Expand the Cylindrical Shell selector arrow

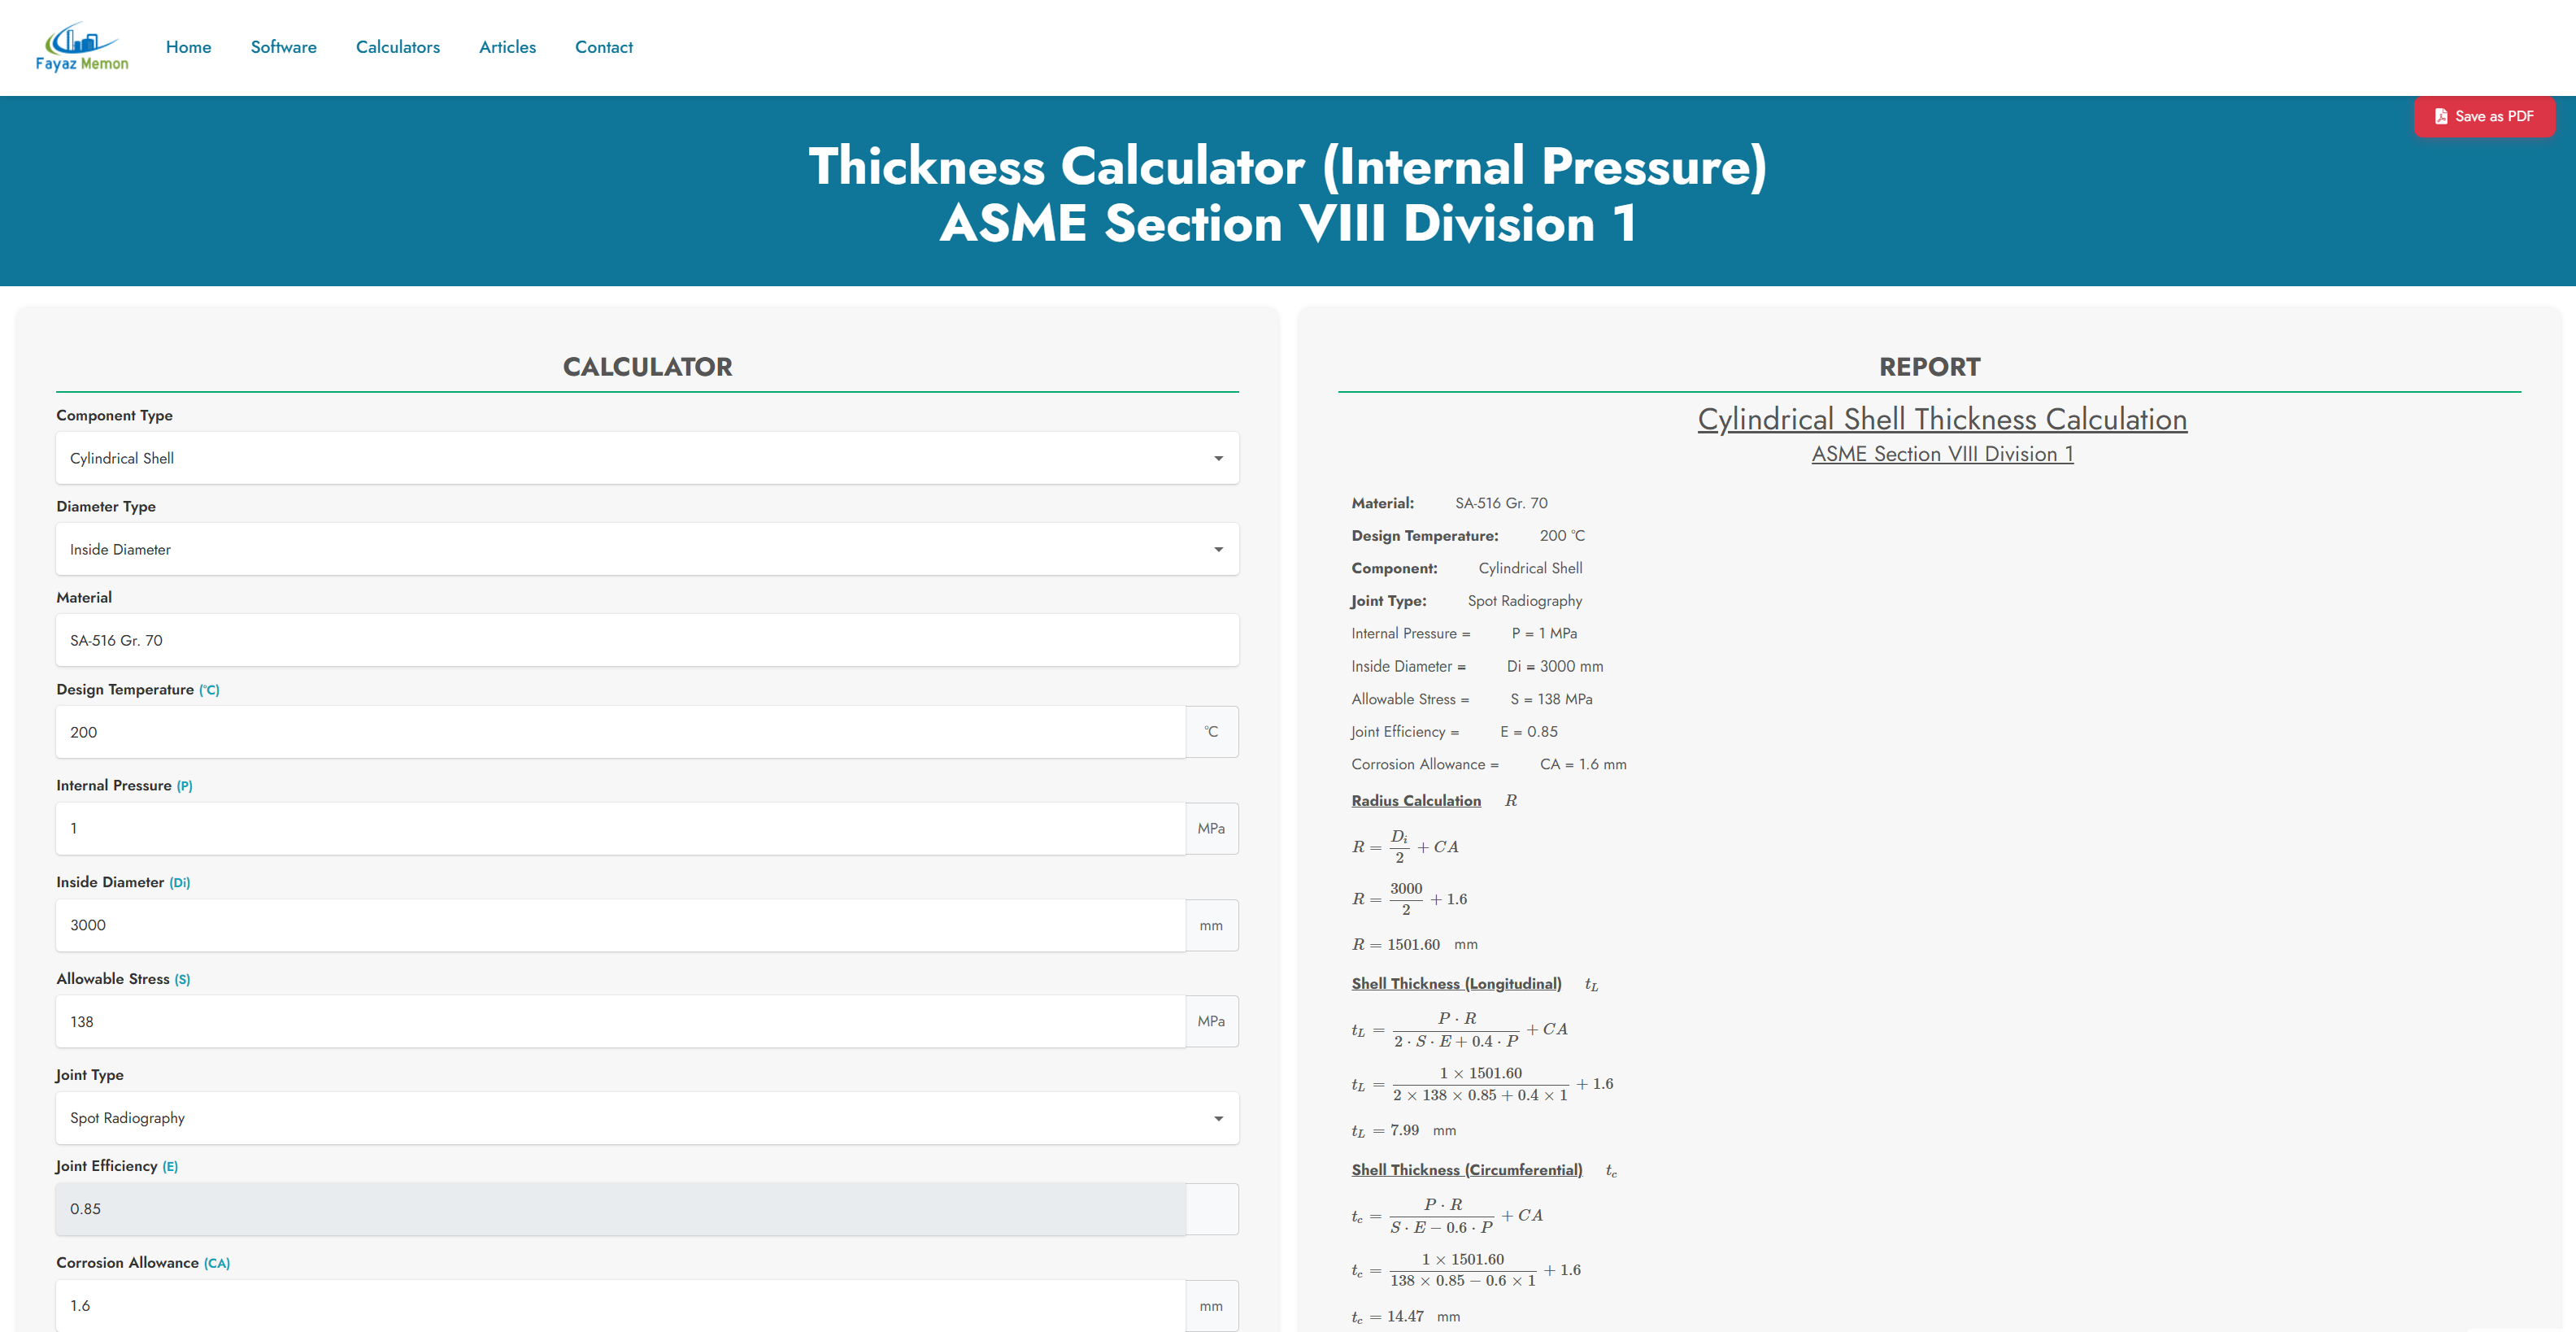(1218, 457)
